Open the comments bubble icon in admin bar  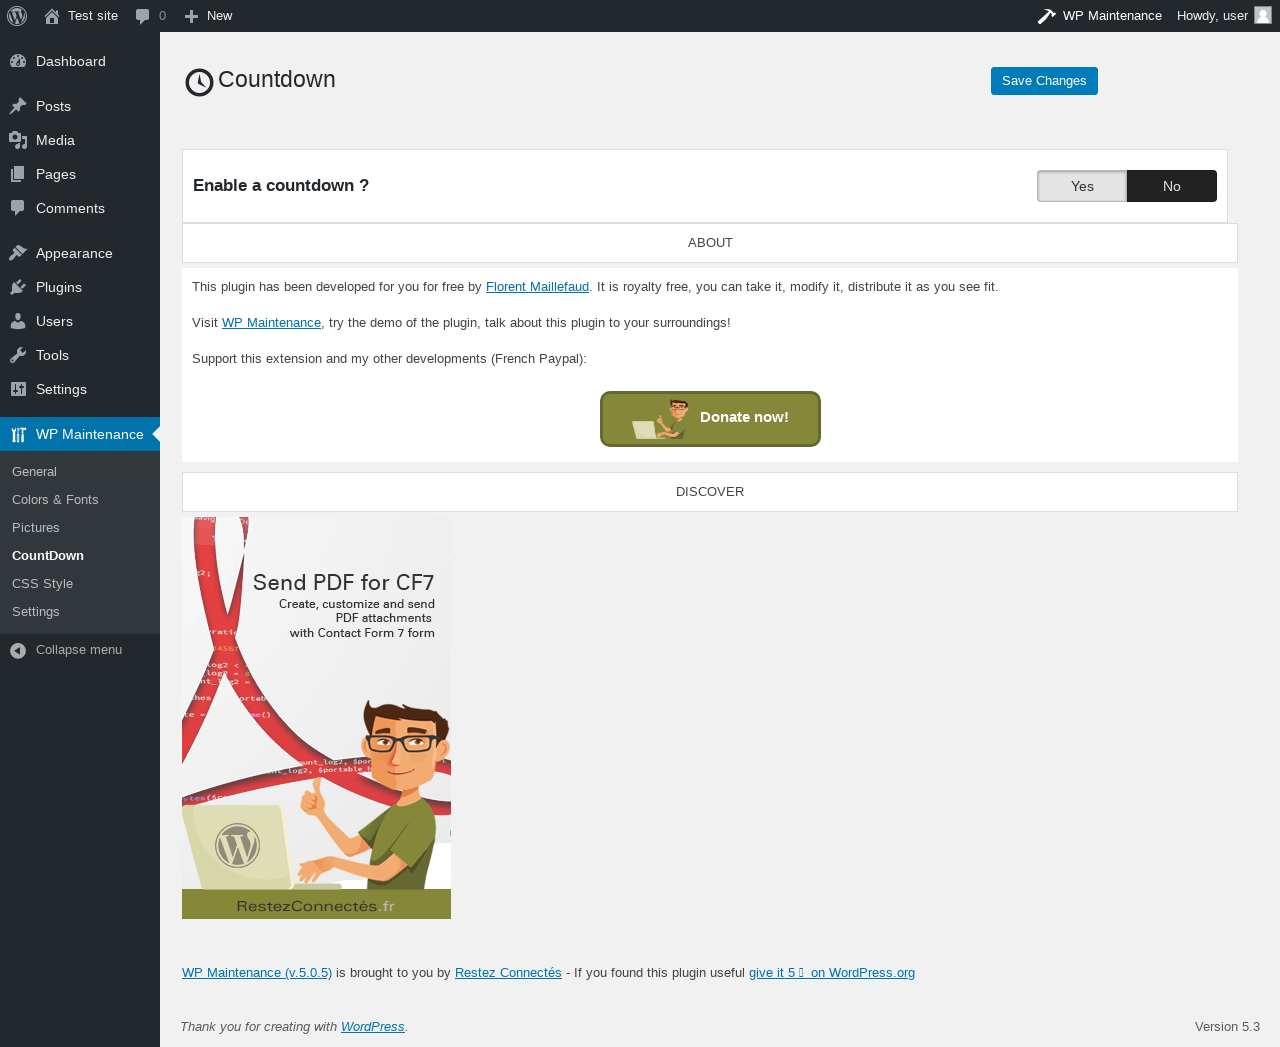143,16
